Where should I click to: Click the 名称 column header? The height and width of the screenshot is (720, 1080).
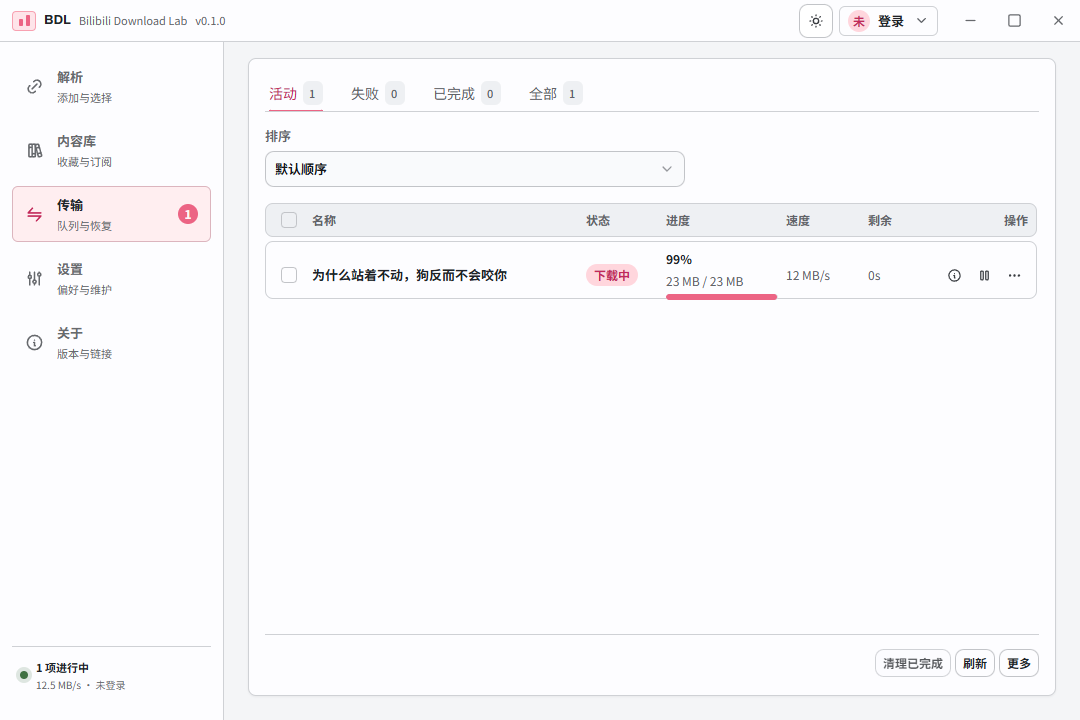(x=324, y=220)
